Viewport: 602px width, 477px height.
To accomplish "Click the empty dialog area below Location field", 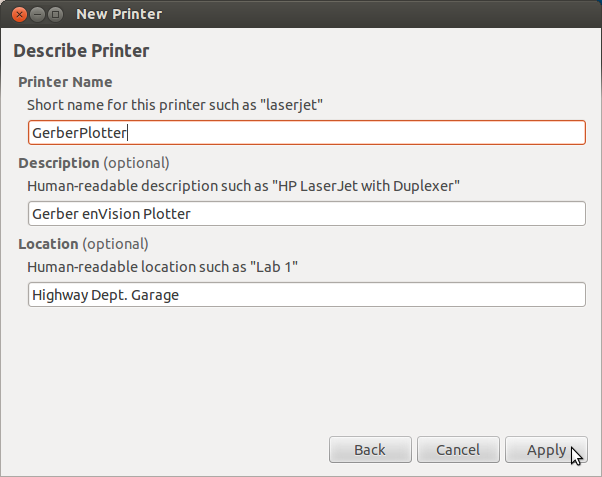I will tap(301, 371).
